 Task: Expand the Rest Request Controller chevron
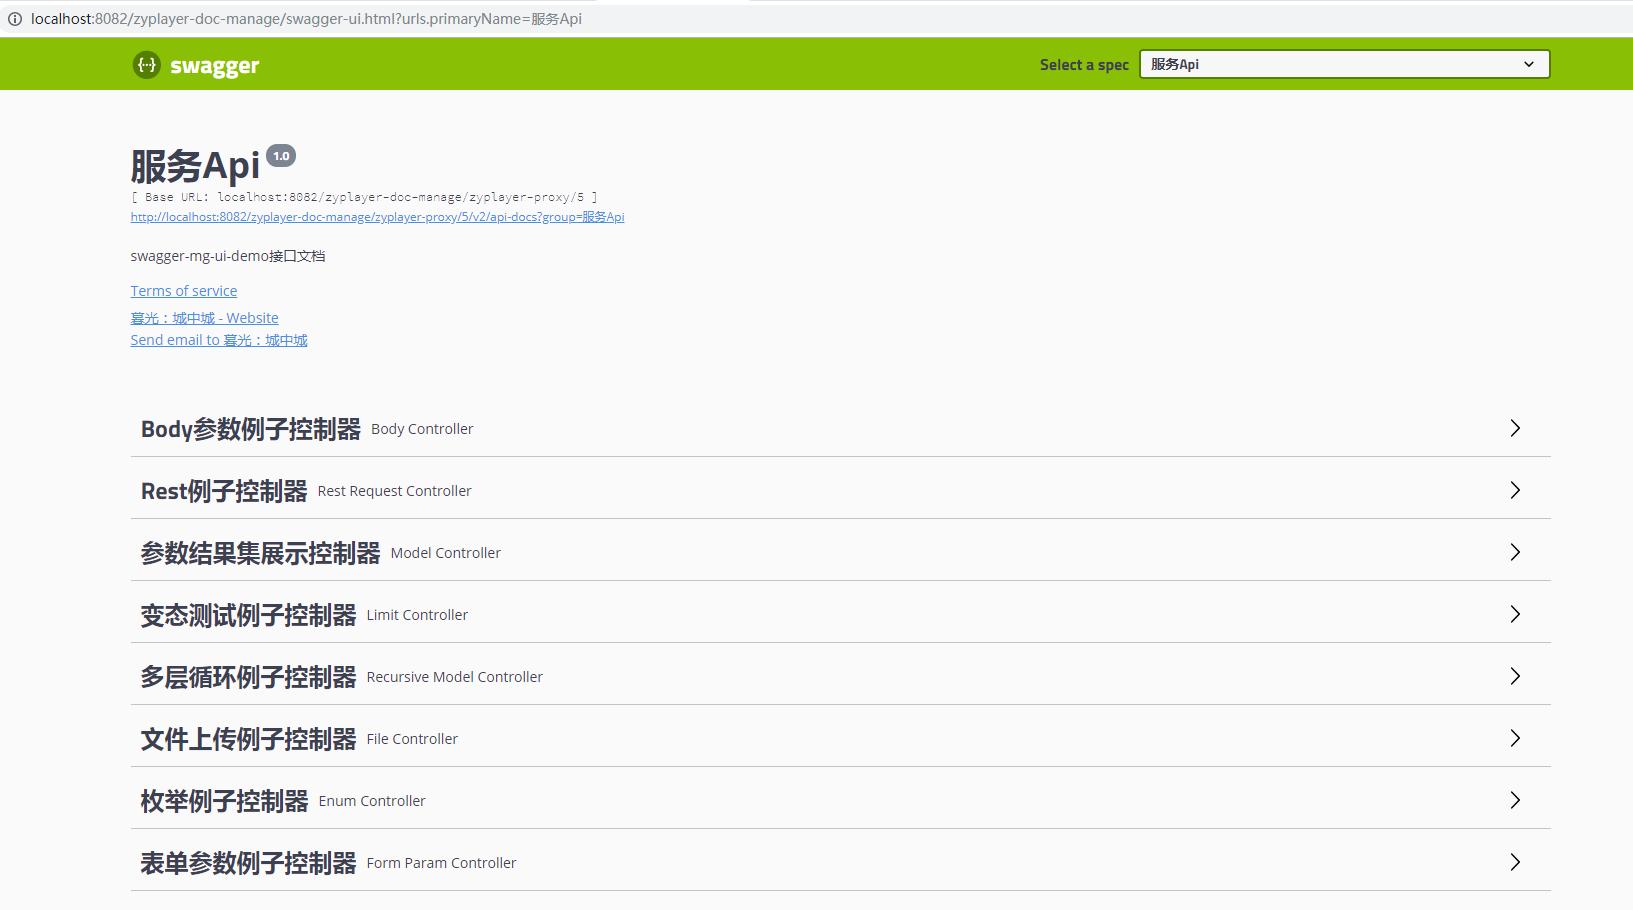tap(1515, 490)
